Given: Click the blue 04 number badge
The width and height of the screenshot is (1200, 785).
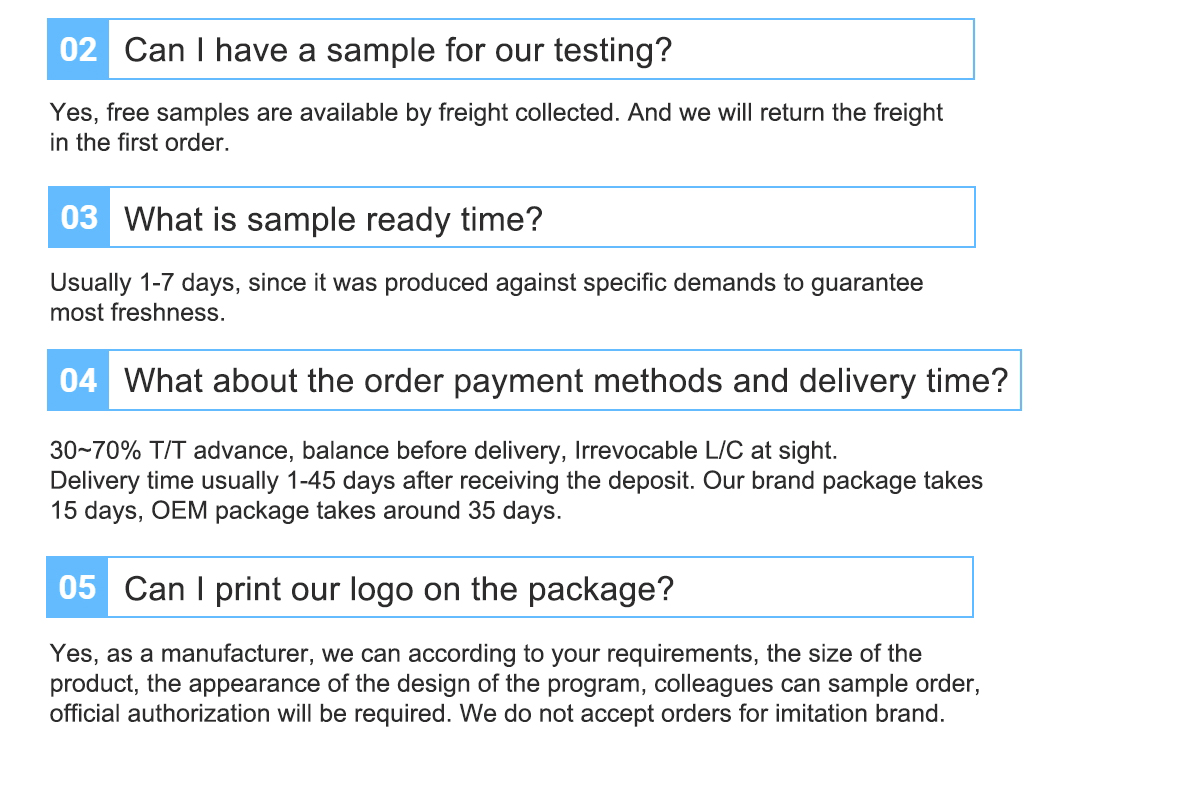Looking at the screenshot, I should (78, 380).
